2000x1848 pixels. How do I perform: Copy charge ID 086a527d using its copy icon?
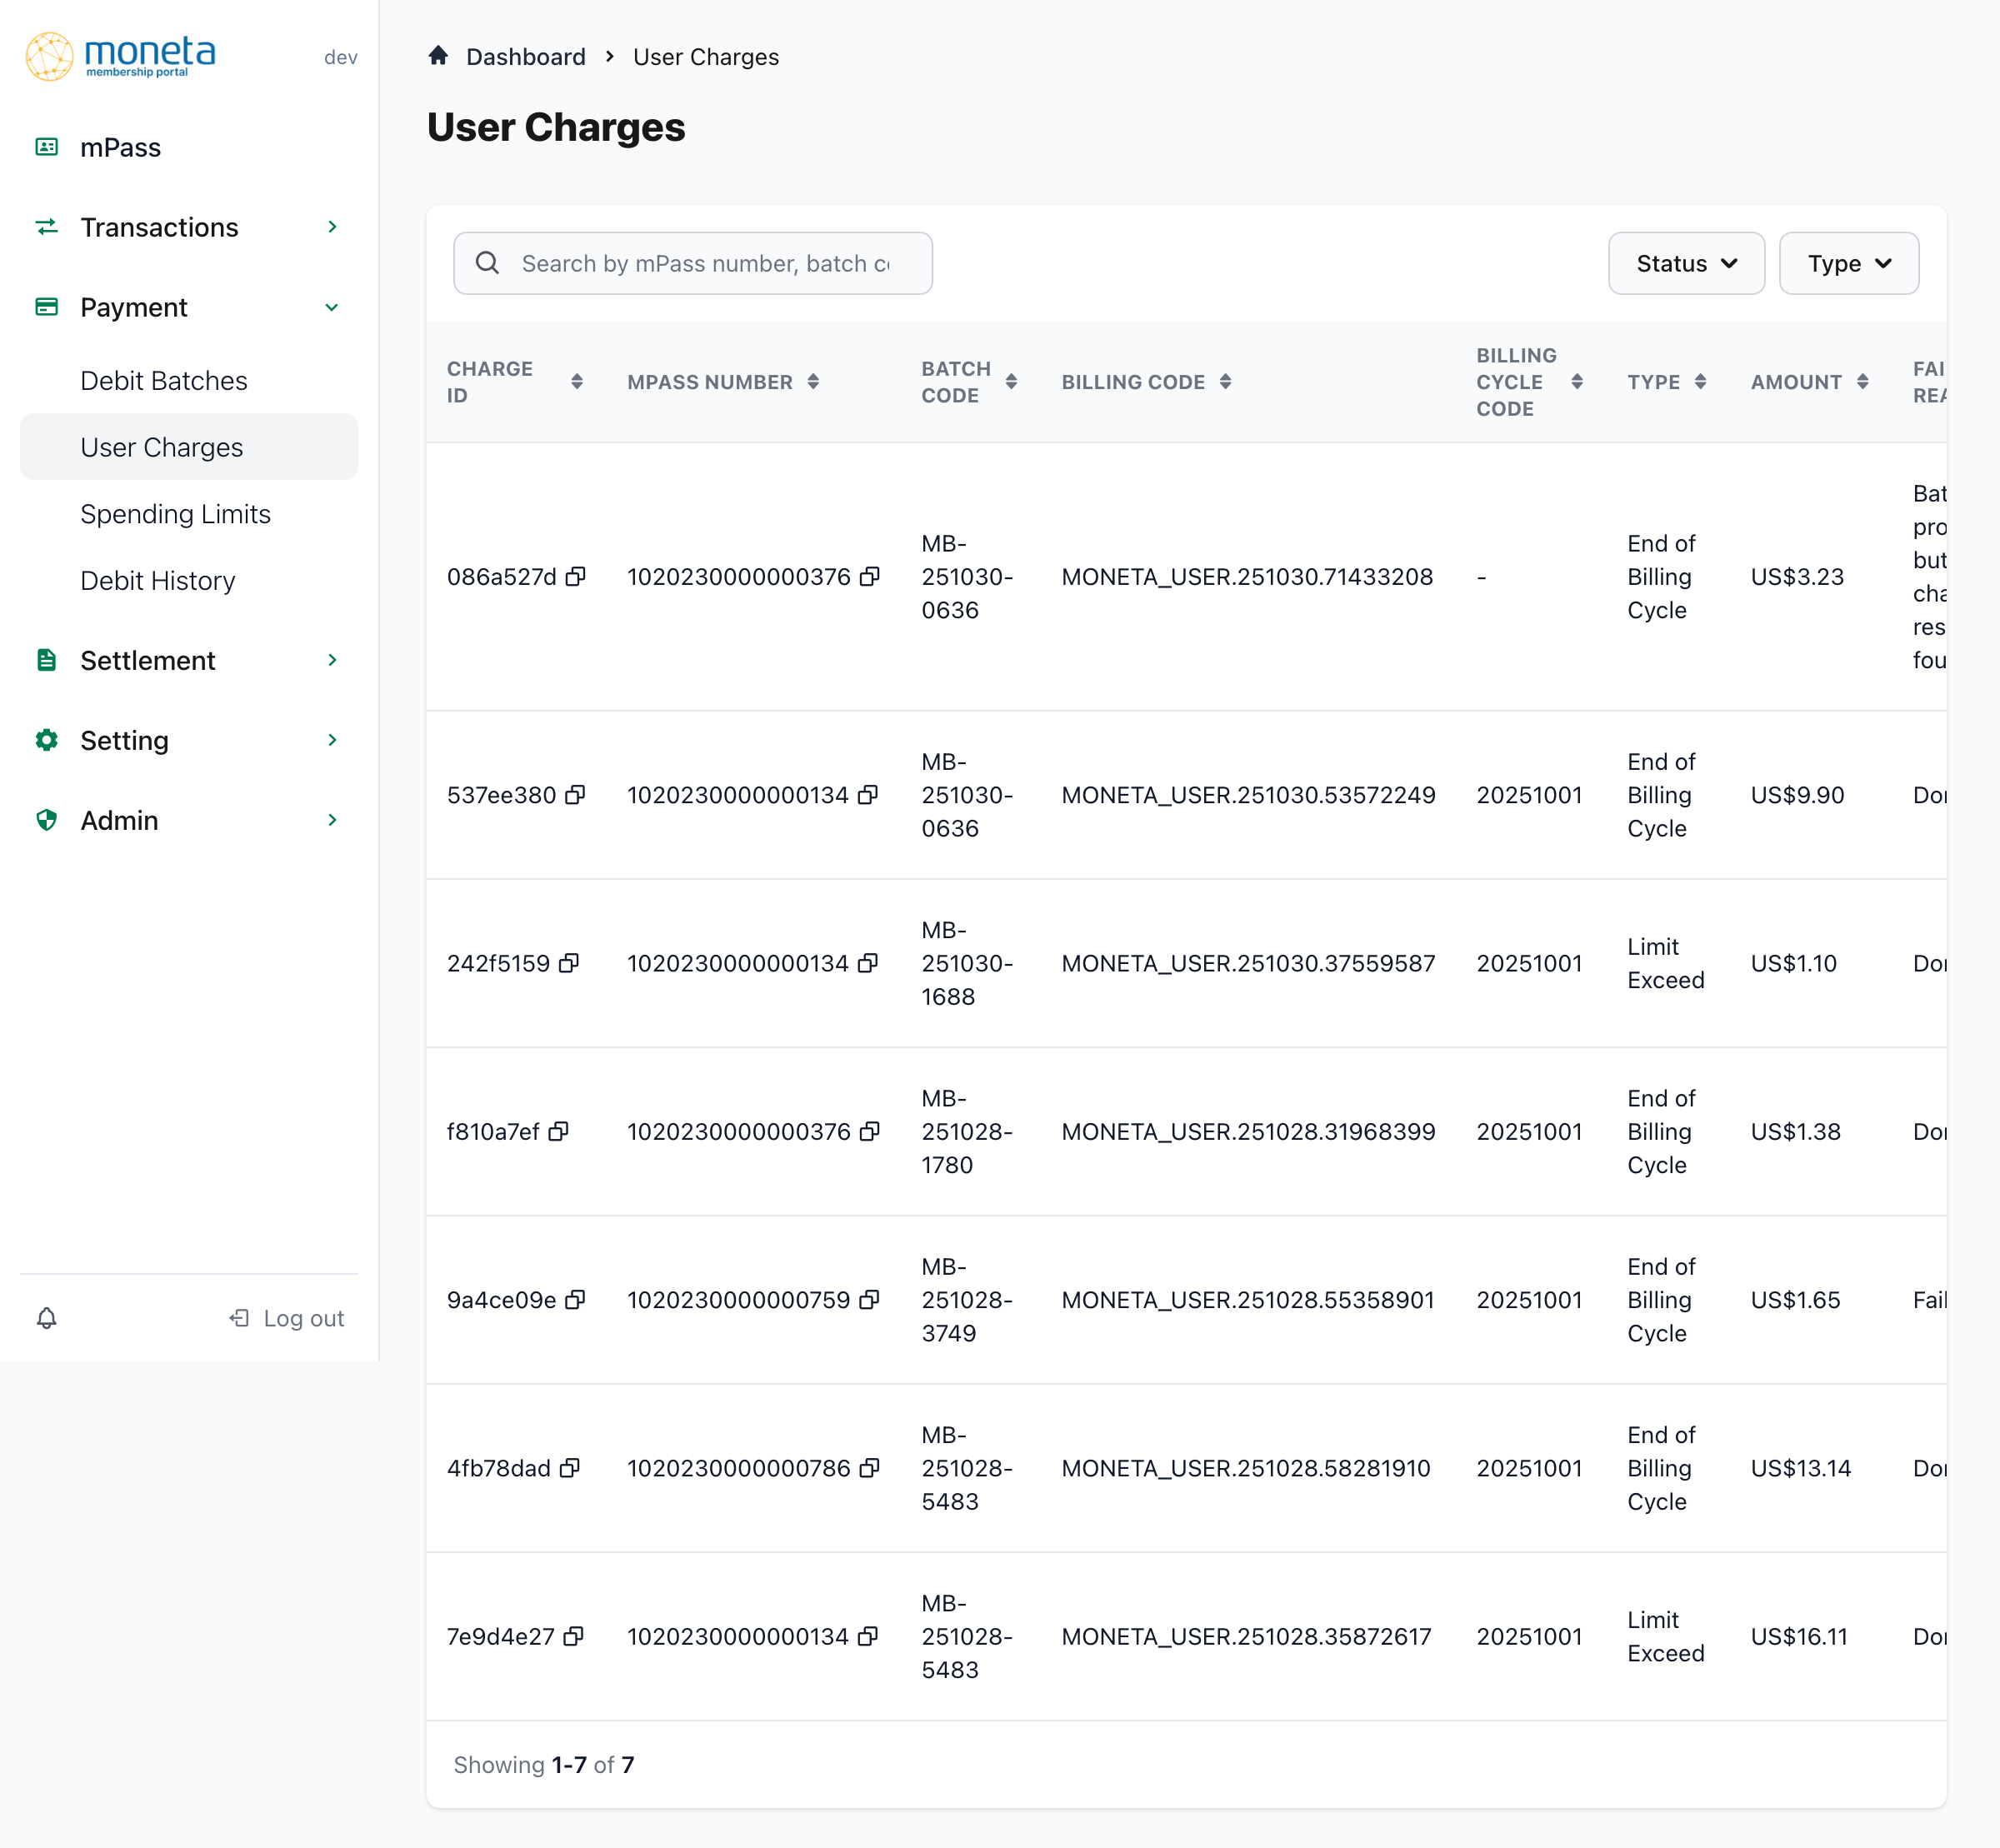click(x=576, y=576)
